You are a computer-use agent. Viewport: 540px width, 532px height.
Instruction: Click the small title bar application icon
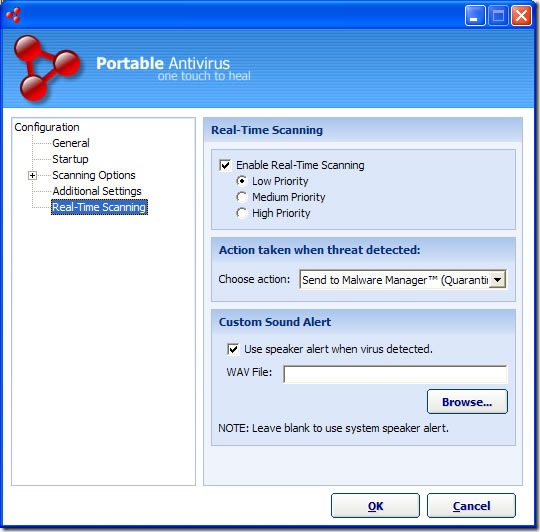[x=14, y=15]
